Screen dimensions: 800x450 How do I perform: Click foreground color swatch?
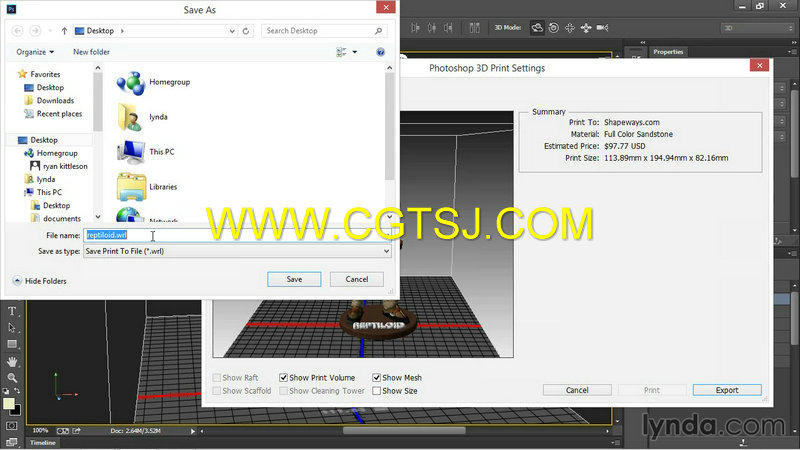[9, 404]
